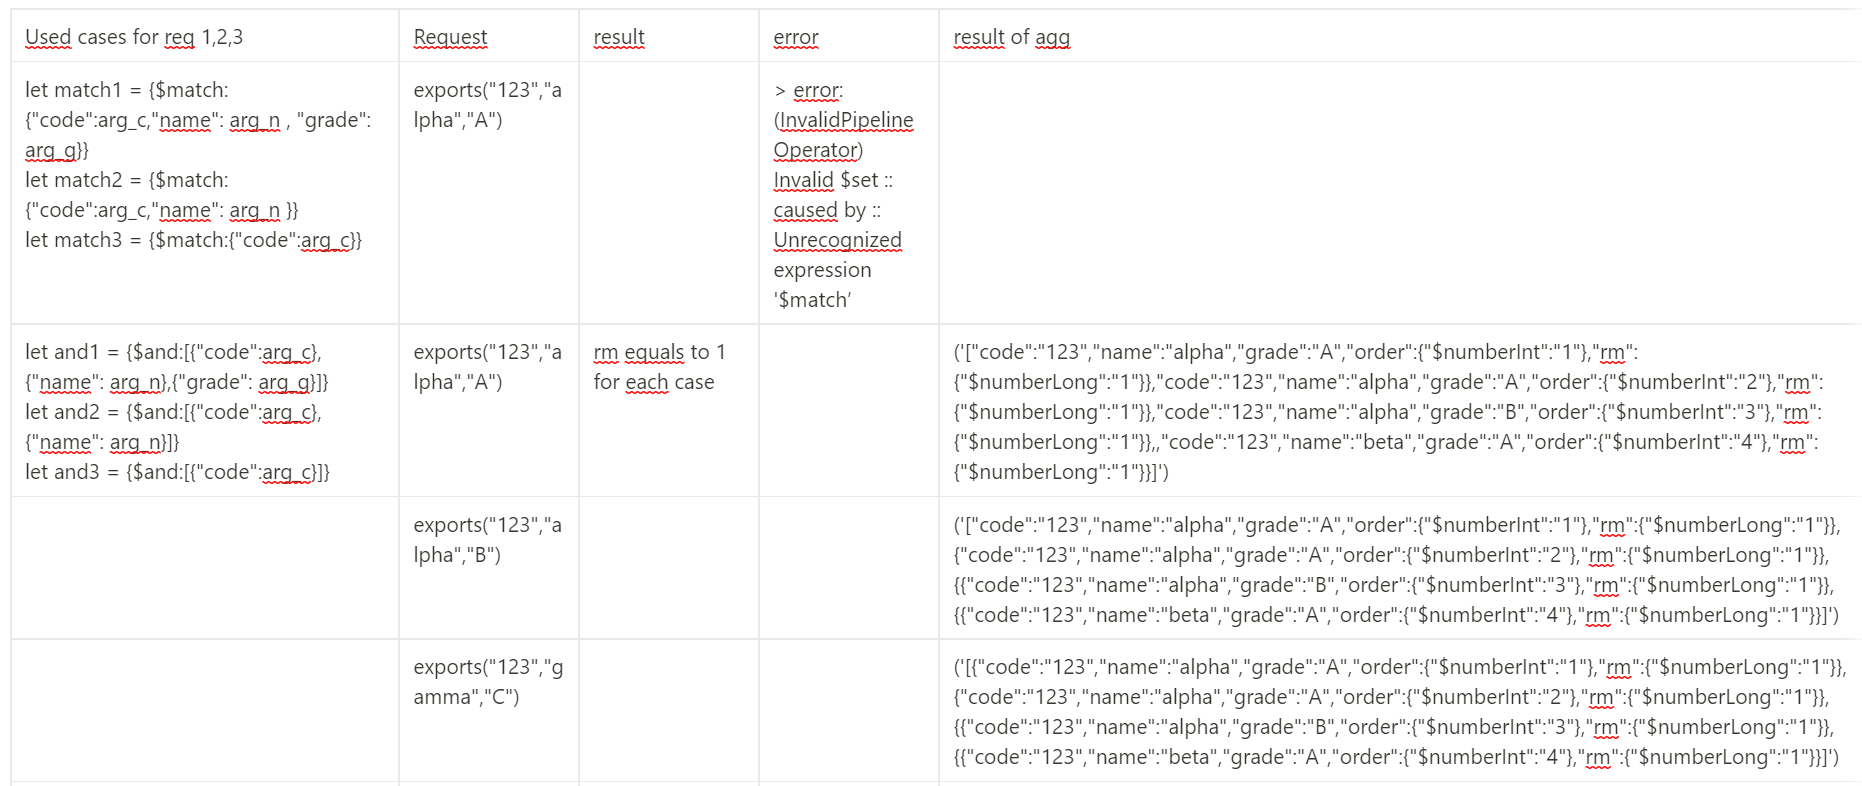Click the "Invalid $set ::" error text
Viewport: 1862px width, 786px height.
tap(833, 180)
